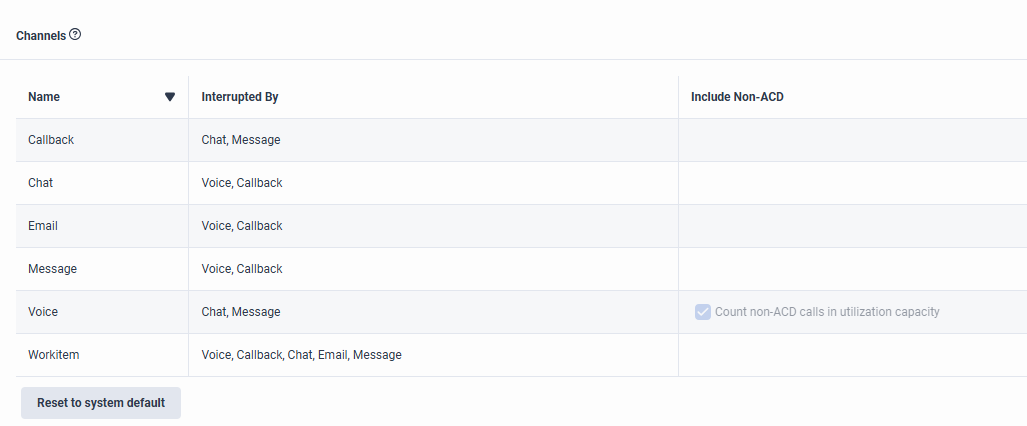The height and width of the screenshot is (426, 1027).
Task: Click the Interrupted By column header
Action: [x=240, y=97]
